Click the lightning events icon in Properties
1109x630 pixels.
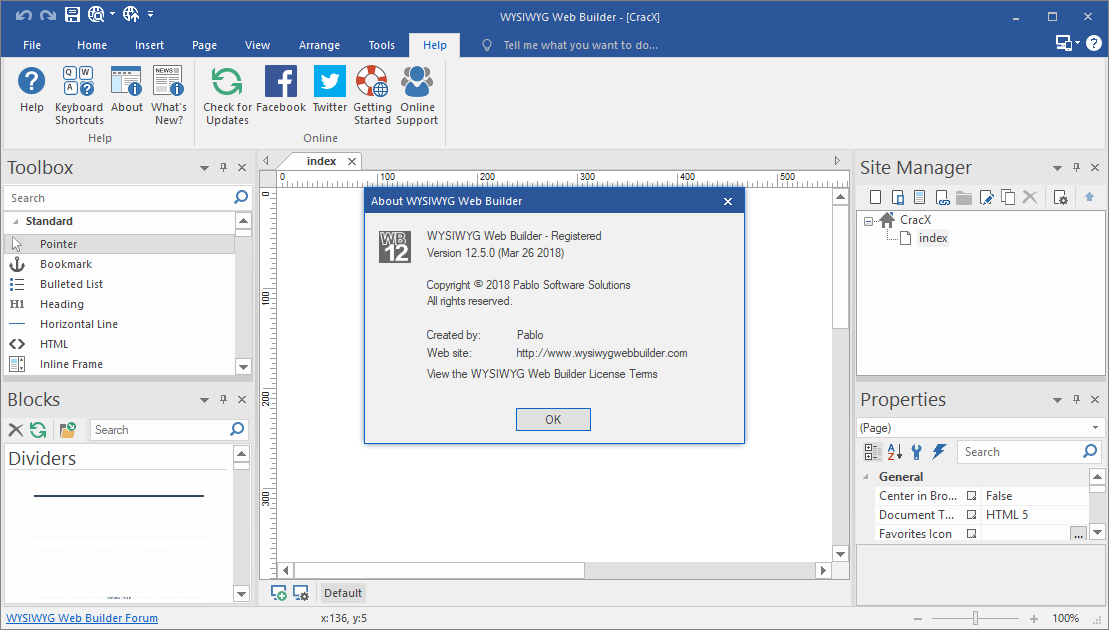[939, 452]
